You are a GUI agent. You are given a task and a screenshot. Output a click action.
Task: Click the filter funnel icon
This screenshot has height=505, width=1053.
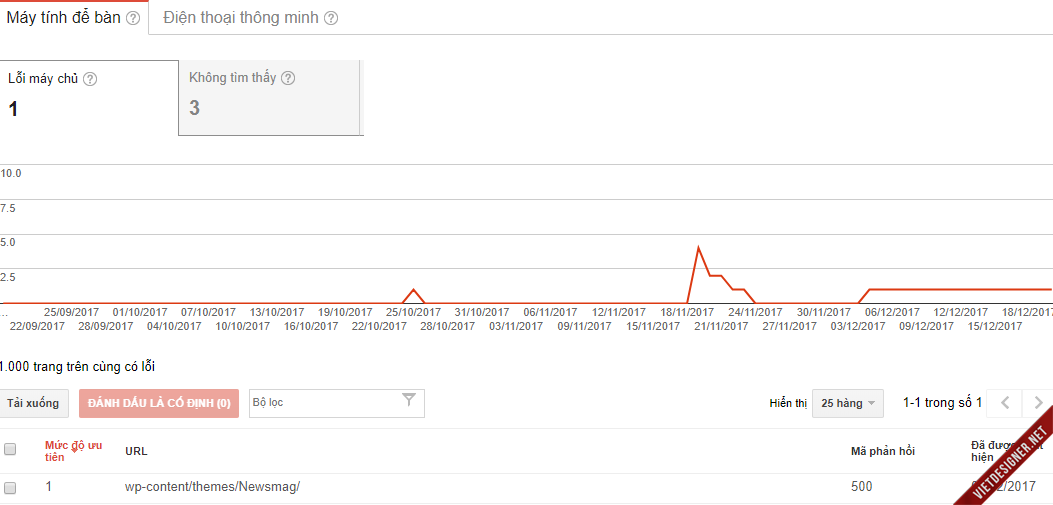click(408, 401)
